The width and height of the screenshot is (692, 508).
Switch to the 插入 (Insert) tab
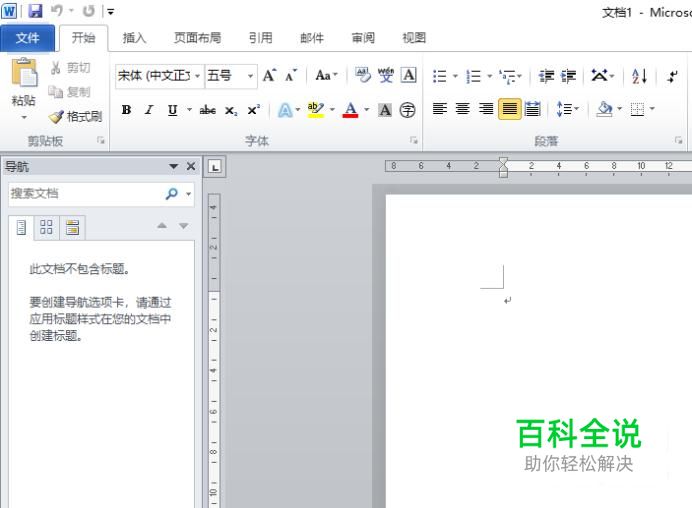tap(134, 38)
